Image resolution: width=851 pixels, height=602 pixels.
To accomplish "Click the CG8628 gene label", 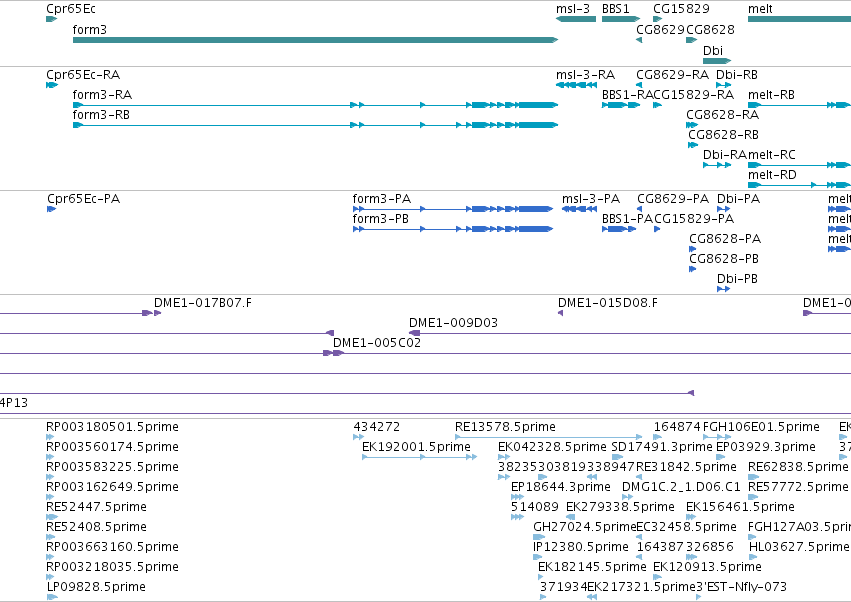I will point(710,30).
